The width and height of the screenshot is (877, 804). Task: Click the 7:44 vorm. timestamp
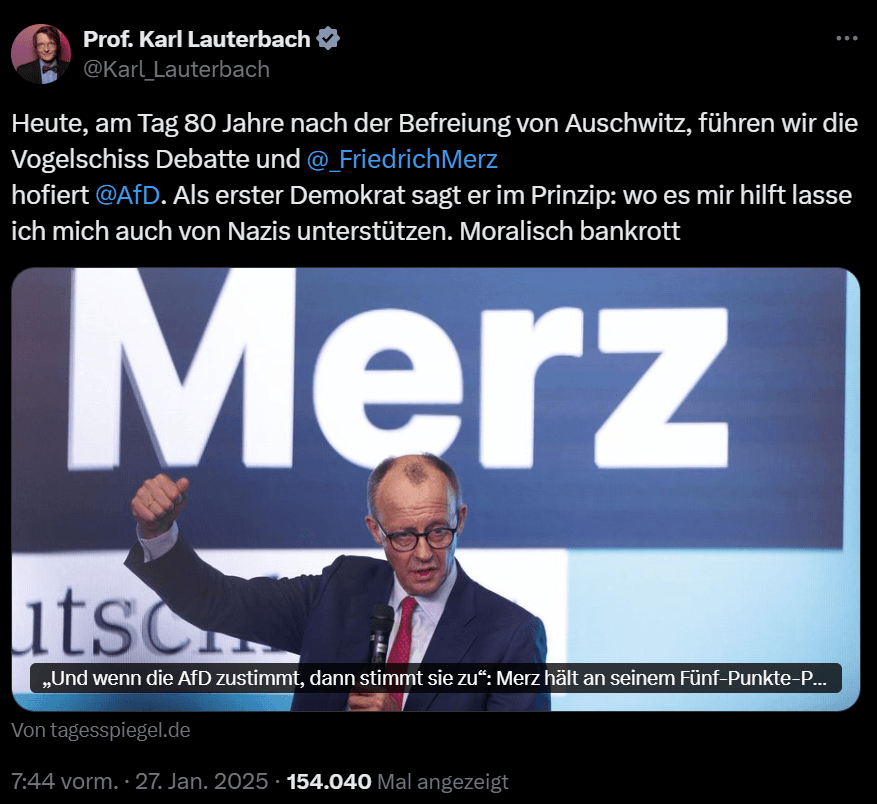coord(65,782)
